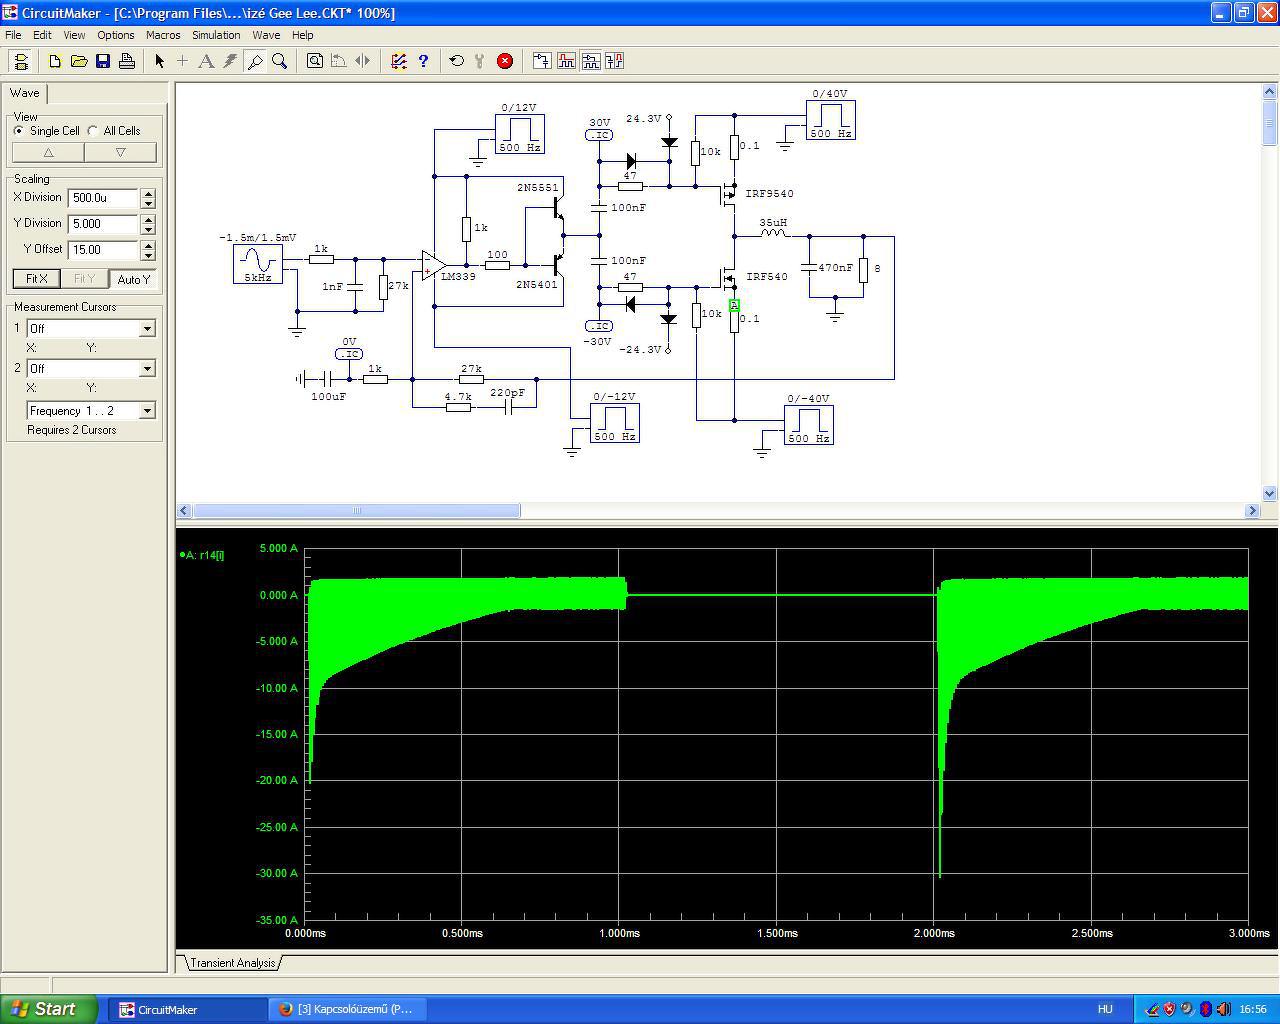This screenshot has height=1024, width=1280.
Task: Open the Windows Start menu
Action: (49, 1009)
